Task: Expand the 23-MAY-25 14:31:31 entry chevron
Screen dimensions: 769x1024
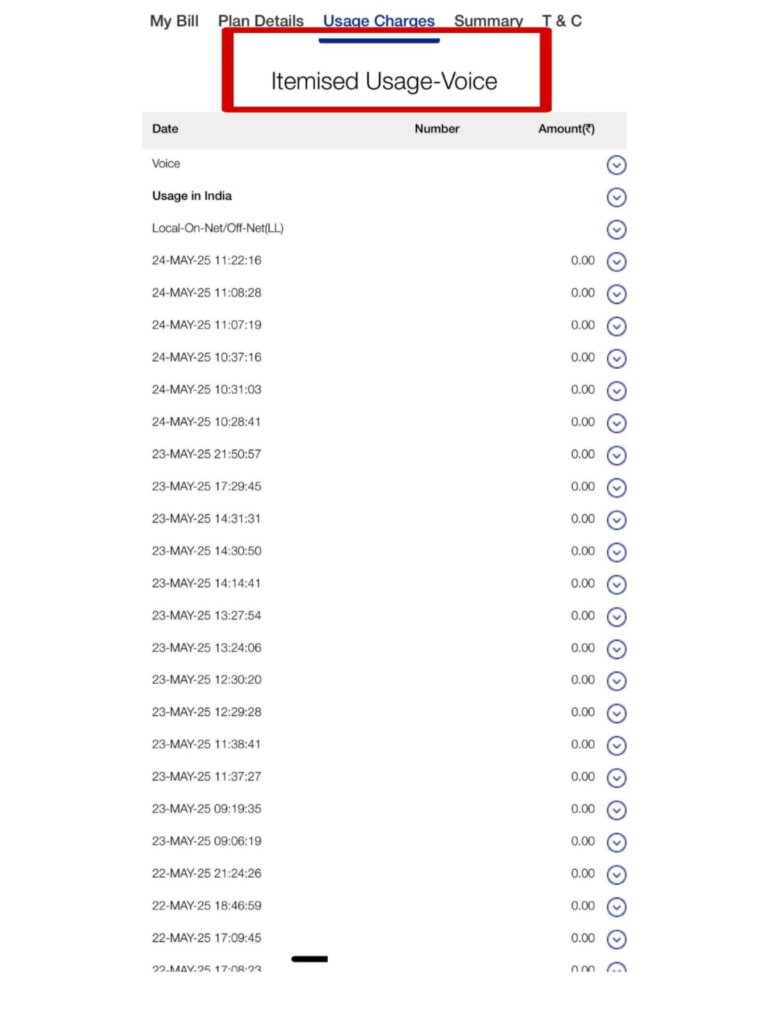Action: coord(616,520)
